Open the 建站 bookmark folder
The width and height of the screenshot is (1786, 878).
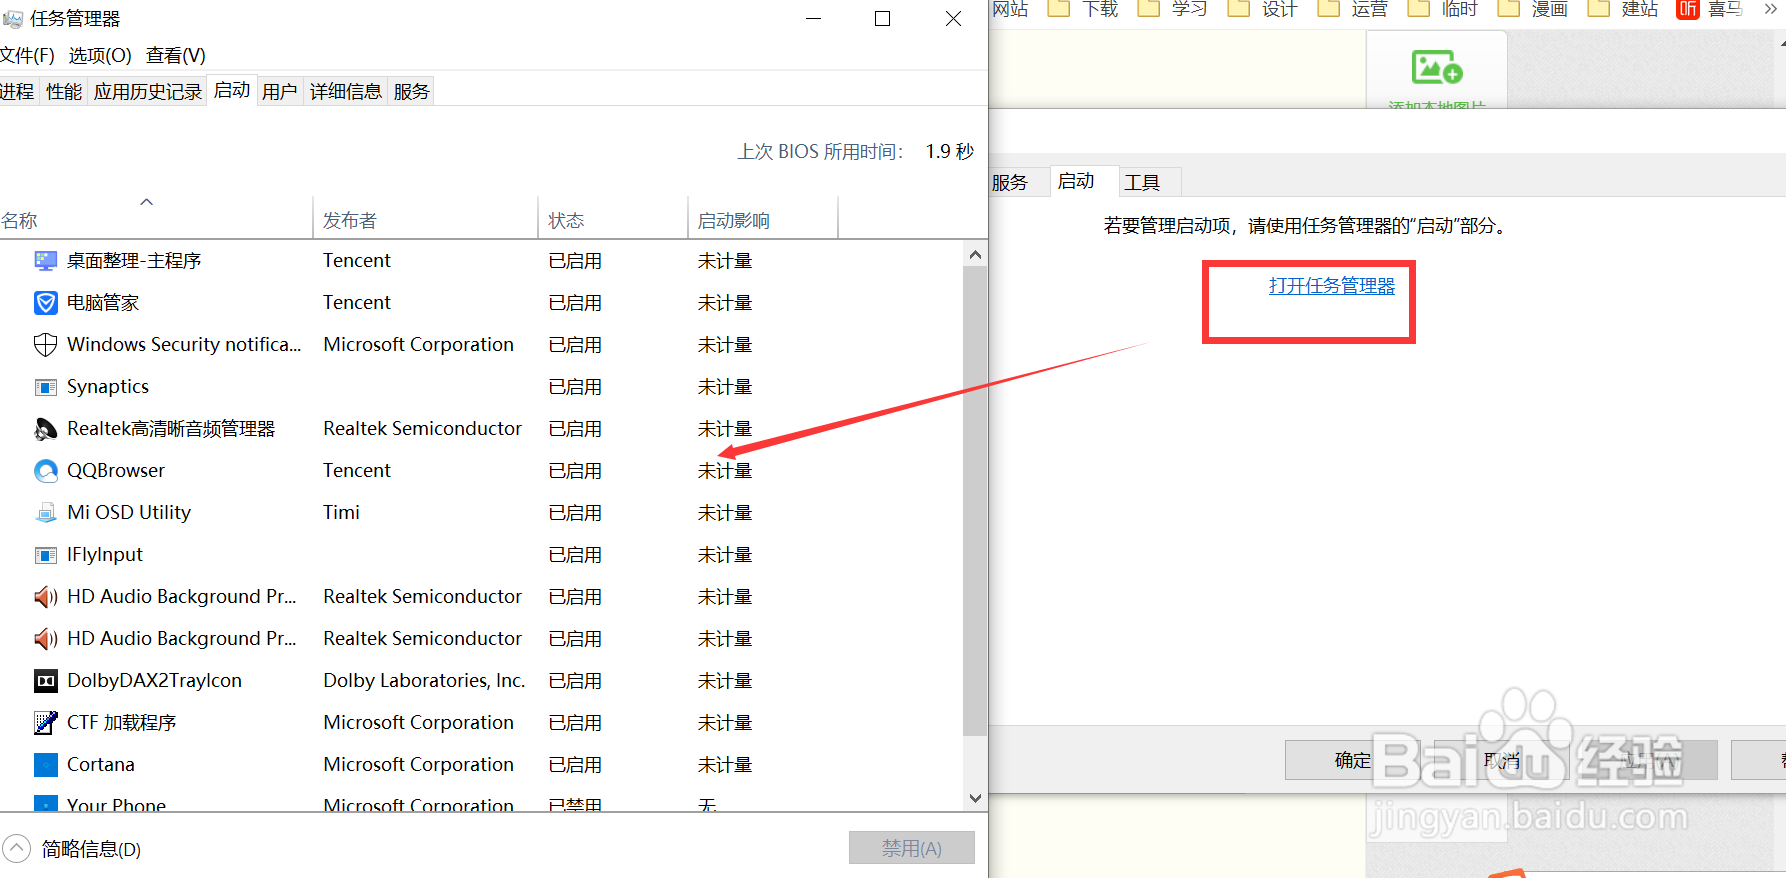point(1624,9)
